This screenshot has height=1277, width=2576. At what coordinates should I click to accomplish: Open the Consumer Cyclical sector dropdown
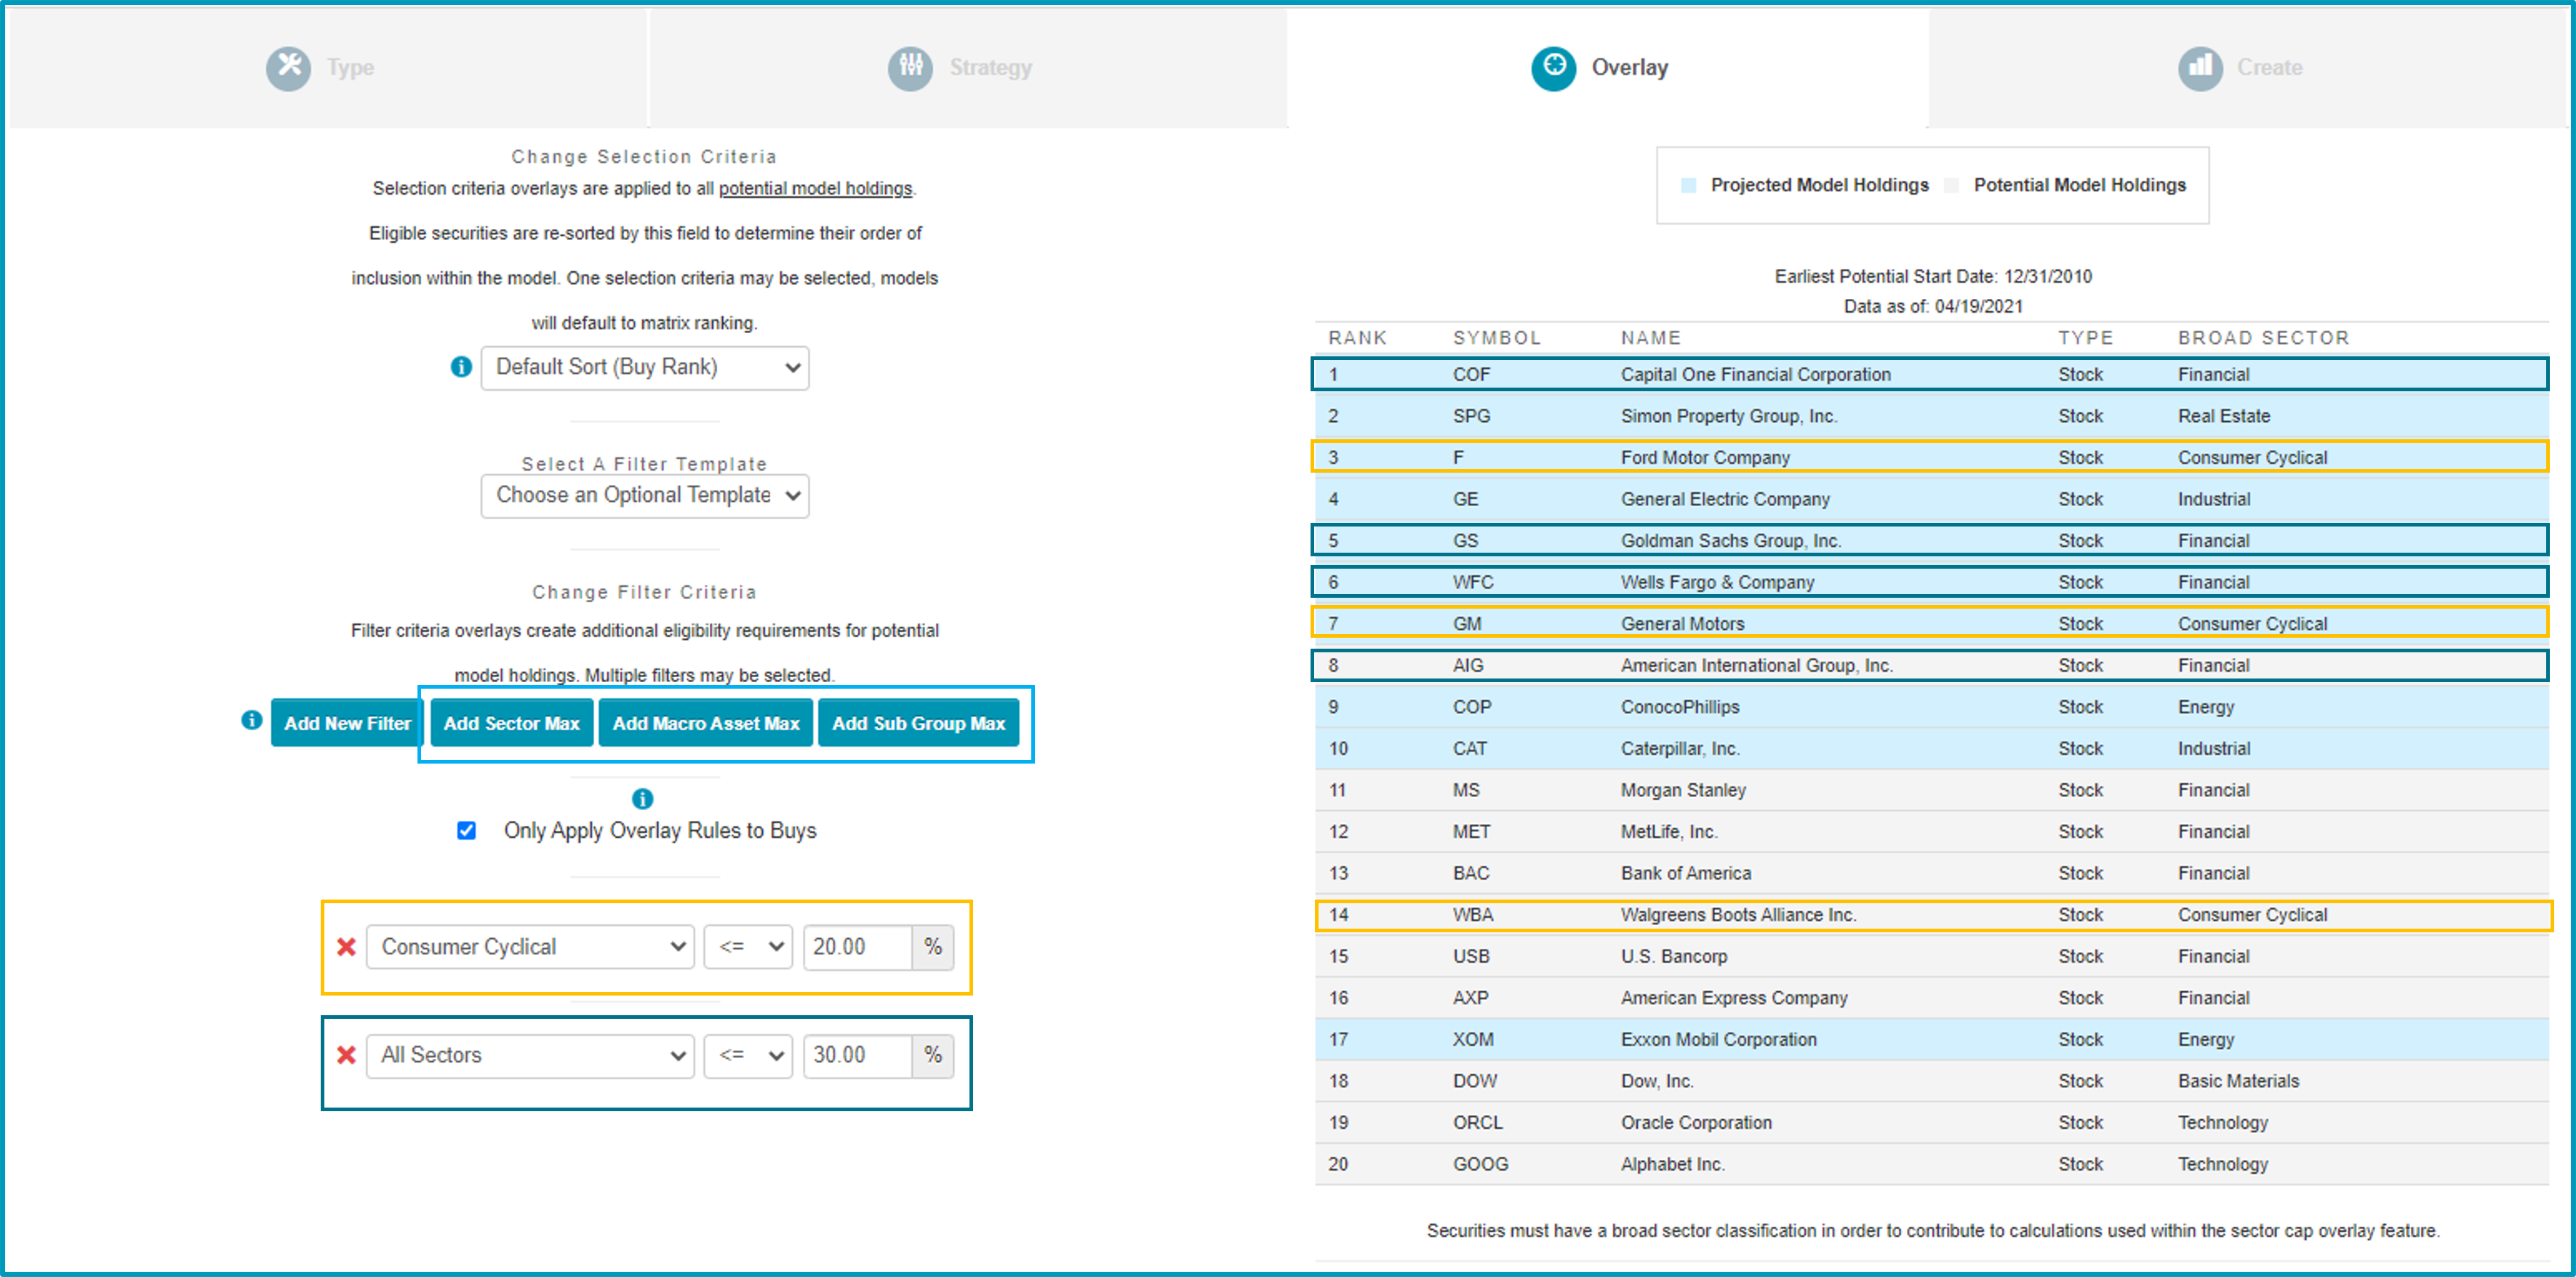530,947
